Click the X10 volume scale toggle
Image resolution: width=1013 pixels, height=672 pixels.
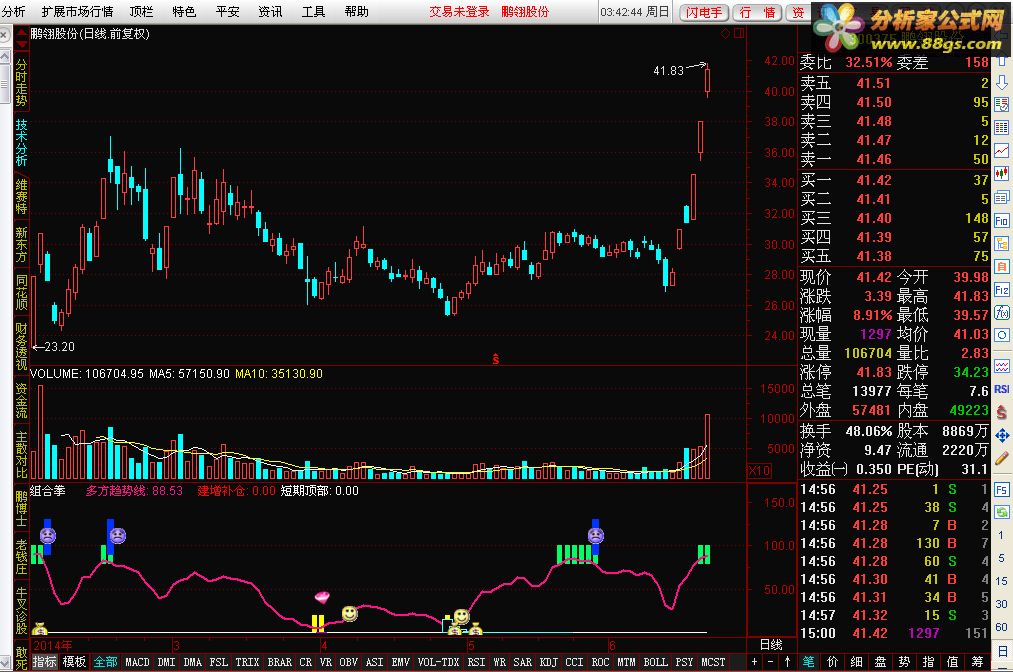click(759, 471)
